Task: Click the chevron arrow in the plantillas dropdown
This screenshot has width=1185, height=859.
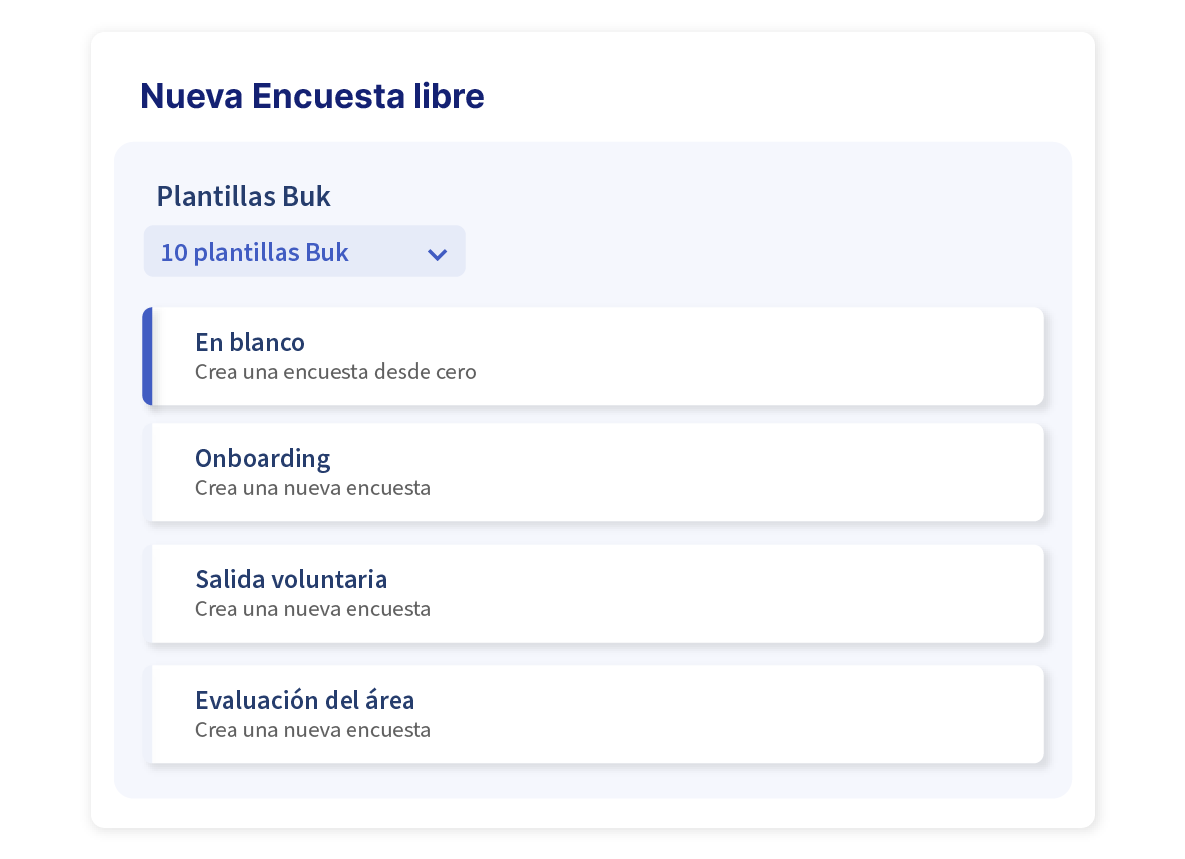Action: (437, 254)
